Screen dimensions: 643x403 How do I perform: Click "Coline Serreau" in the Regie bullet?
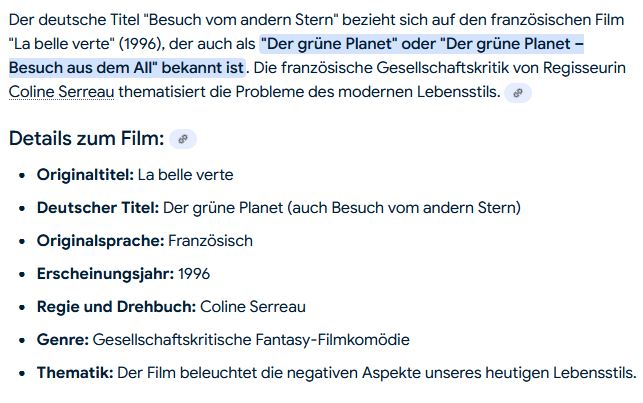(x=253, y=307)
